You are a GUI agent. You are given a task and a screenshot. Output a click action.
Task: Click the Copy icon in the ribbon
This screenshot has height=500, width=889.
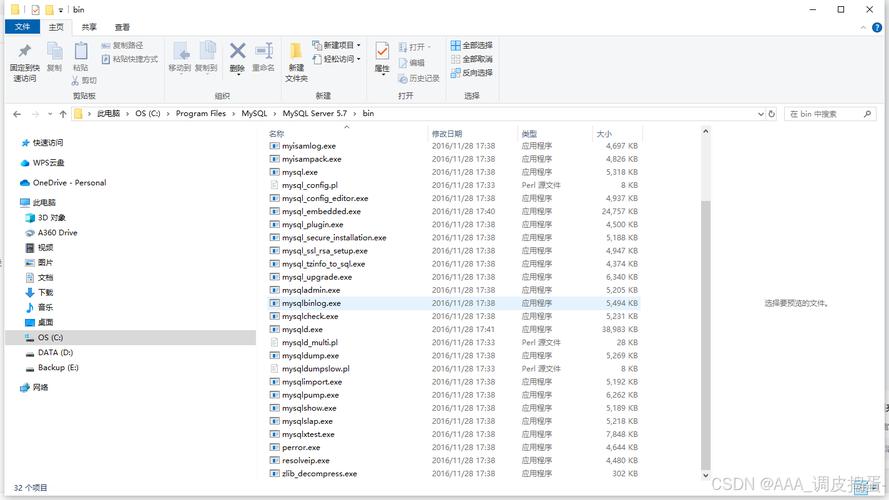pos(54,52)
